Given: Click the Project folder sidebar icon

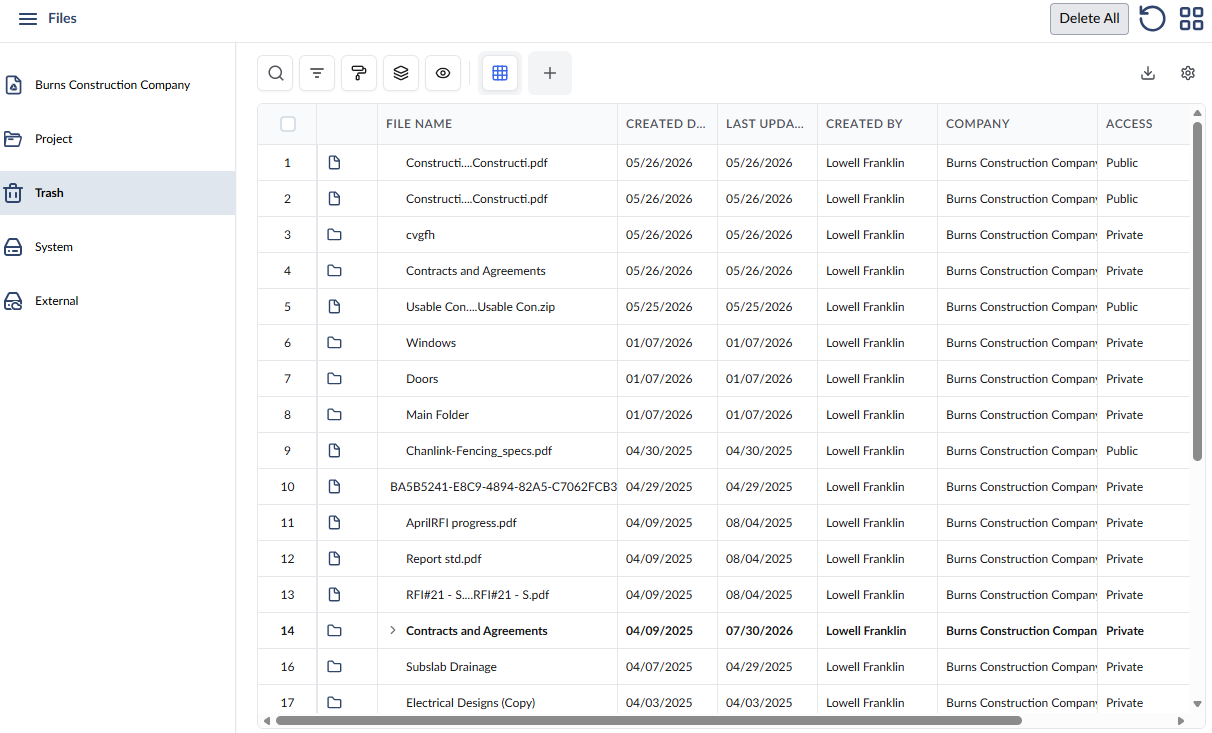Looking at the screenshot, I should (x=14, y=139).
